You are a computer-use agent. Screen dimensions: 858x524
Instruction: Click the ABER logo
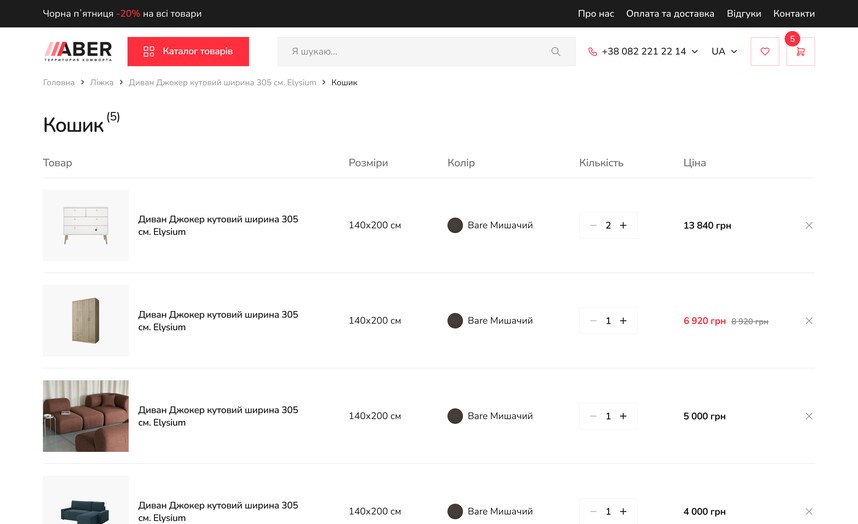click(78, 51)
